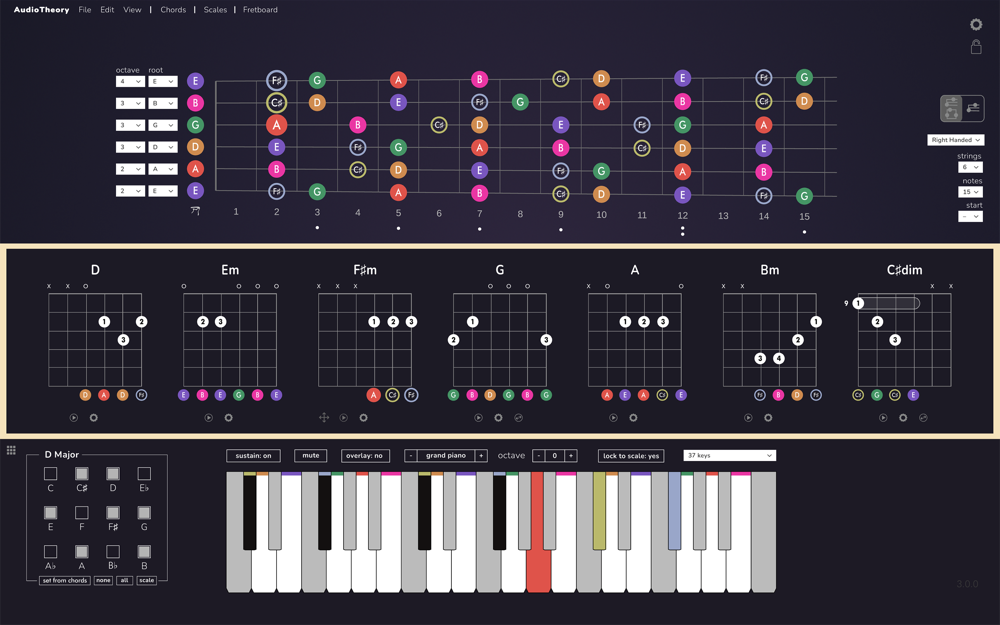Click the all notes button
Viewport: 1000px width, 625px height.
[124, 580]
